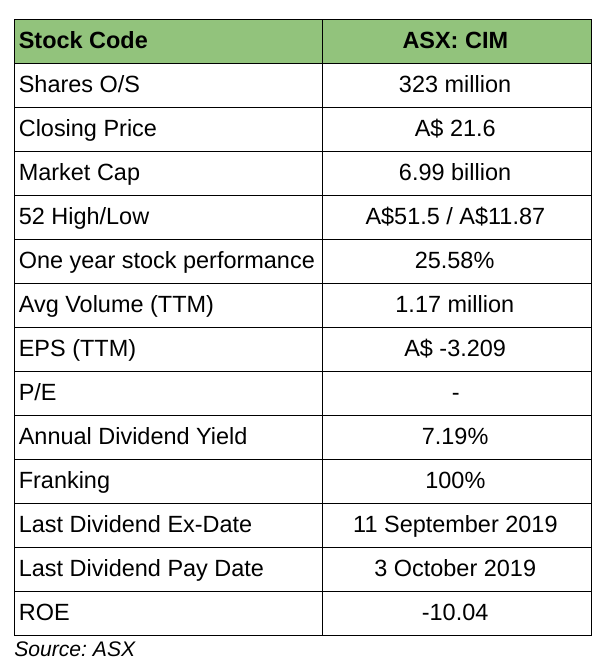Select the ASX: CIM header cell
The image size is (604, 664).
455,41
